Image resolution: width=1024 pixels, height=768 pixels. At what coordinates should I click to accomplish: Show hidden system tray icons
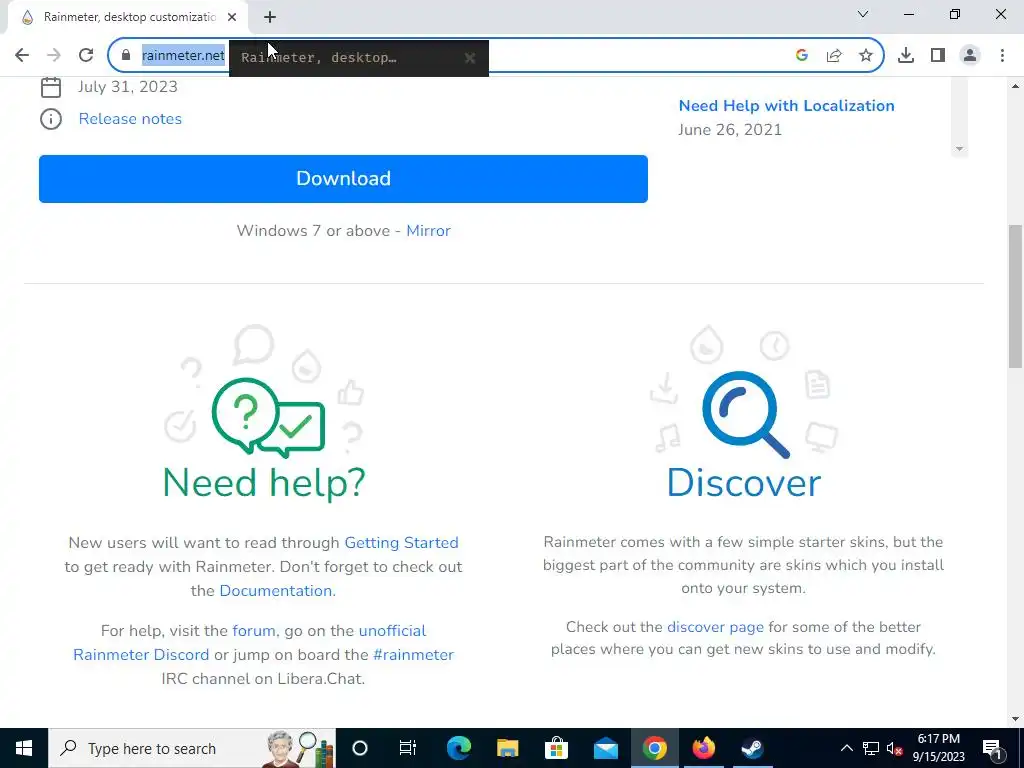(x=846, y=748)
